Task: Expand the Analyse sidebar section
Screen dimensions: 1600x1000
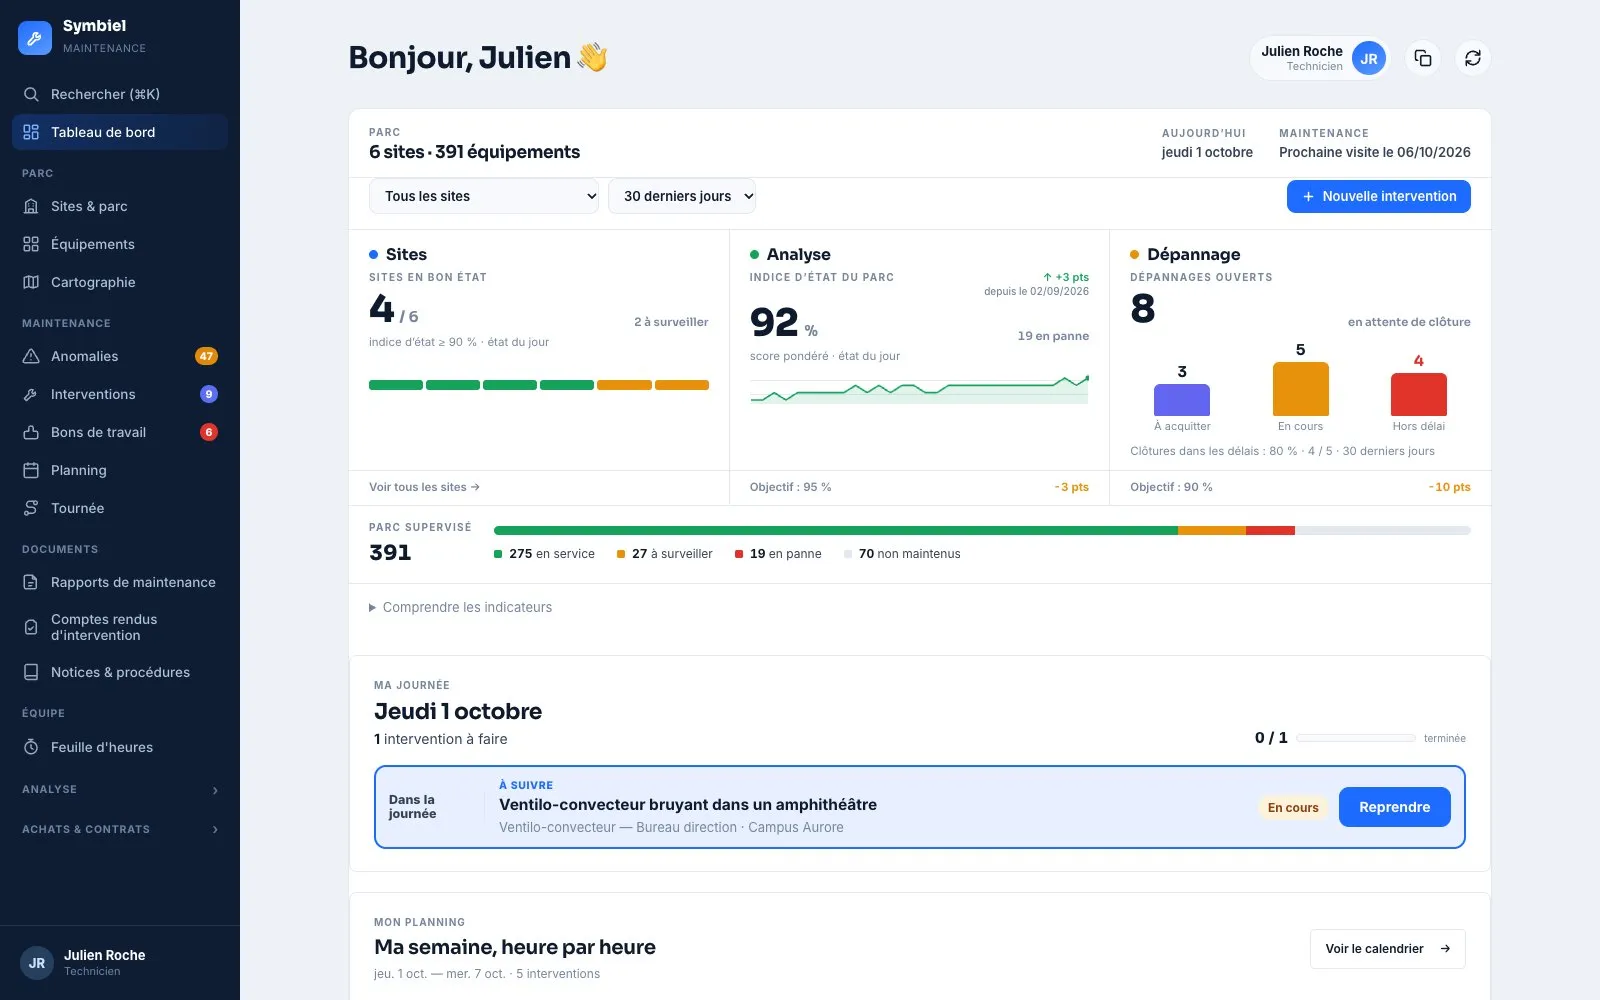Action: coord(120,790)
